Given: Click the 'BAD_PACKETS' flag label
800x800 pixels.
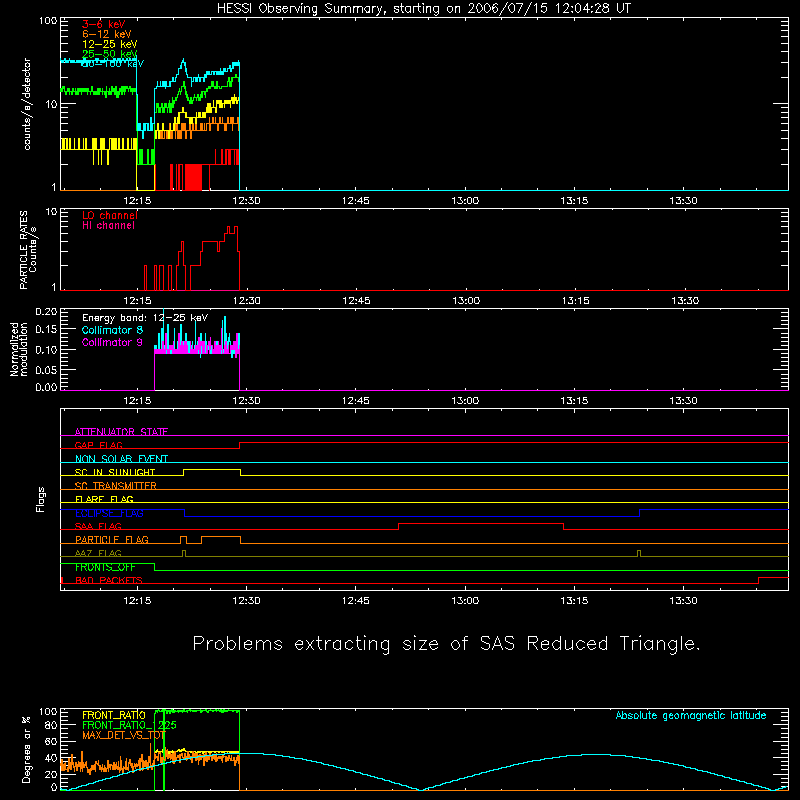Looking at the screenshot, I should coord(109,580).
